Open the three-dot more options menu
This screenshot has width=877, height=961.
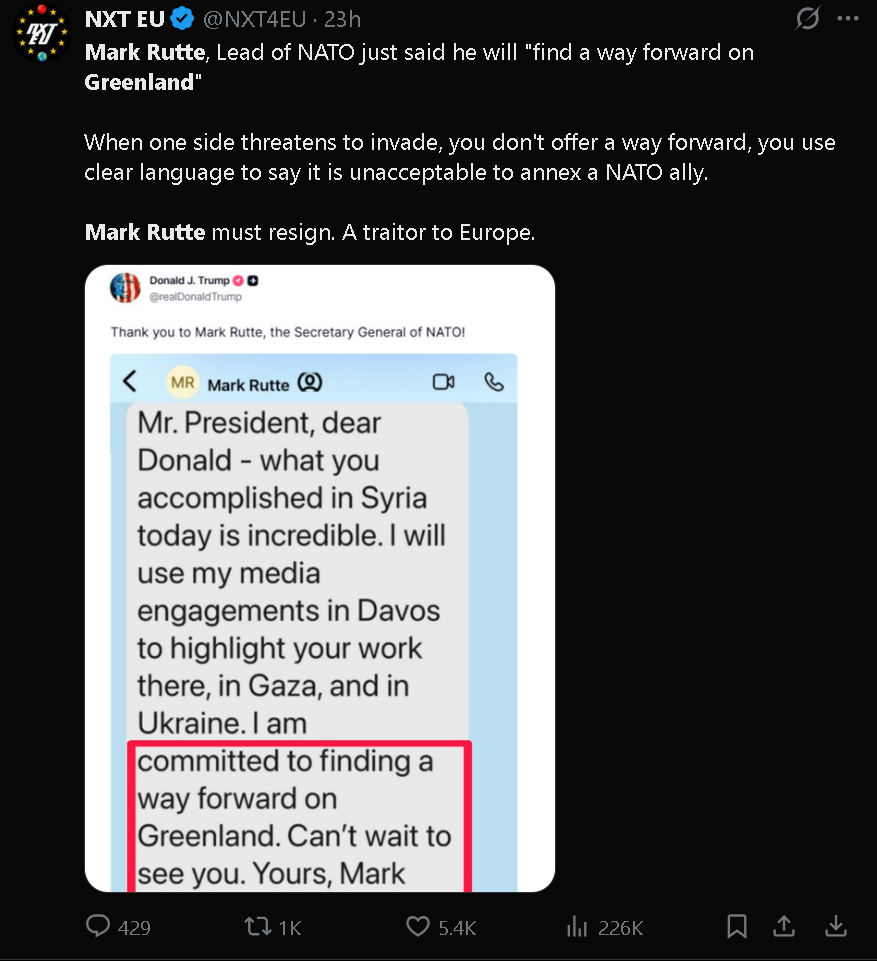(x=848, y=20)
